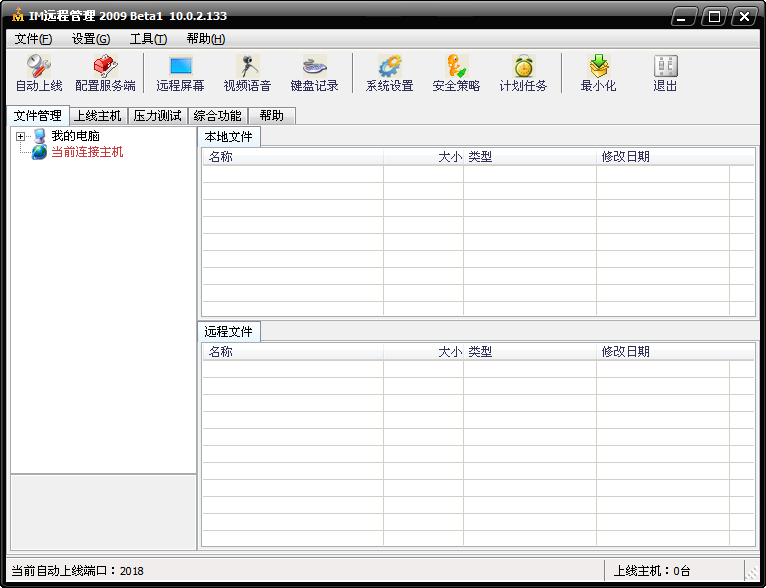Open 配置服务端 from the toolbar
Image resolution: width=766 pixels, height=588 pixels.
[x=105, y=73]
